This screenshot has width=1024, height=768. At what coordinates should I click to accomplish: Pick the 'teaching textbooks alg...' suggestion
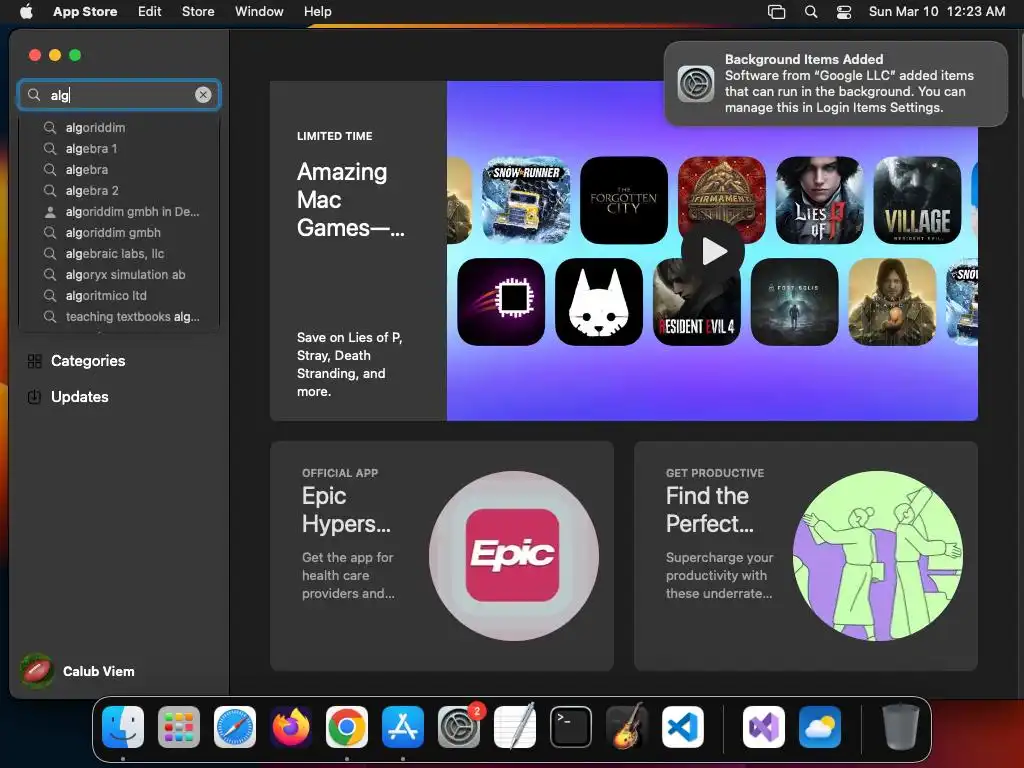coord(119,317)
